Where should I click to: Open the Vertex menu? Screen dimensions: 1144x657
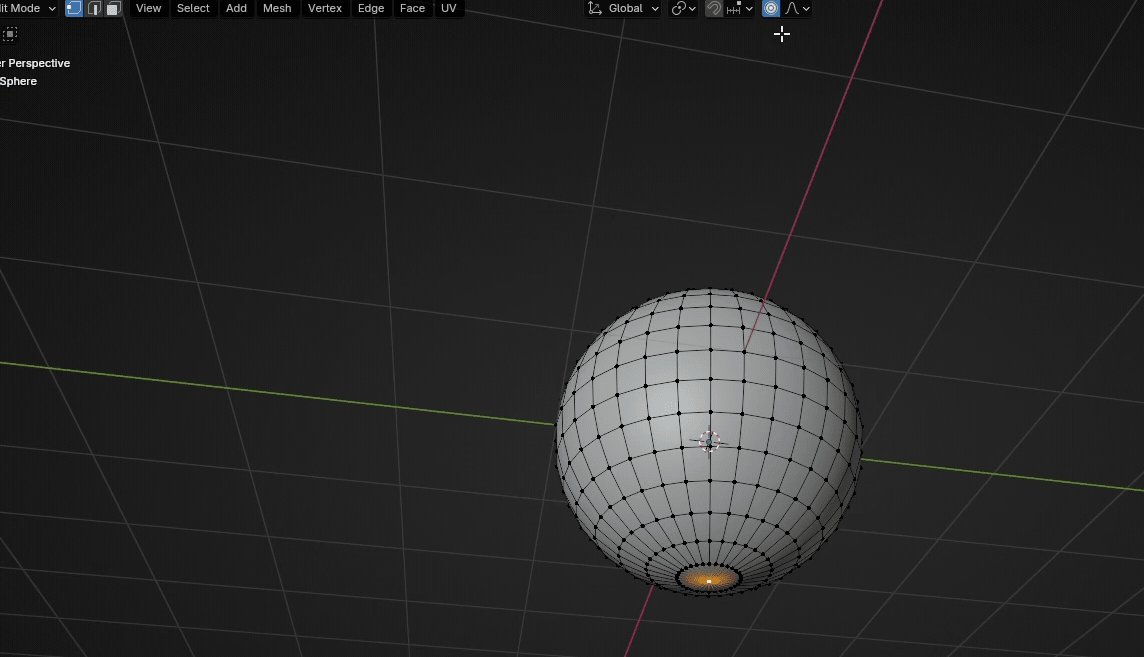pos(325,8)
